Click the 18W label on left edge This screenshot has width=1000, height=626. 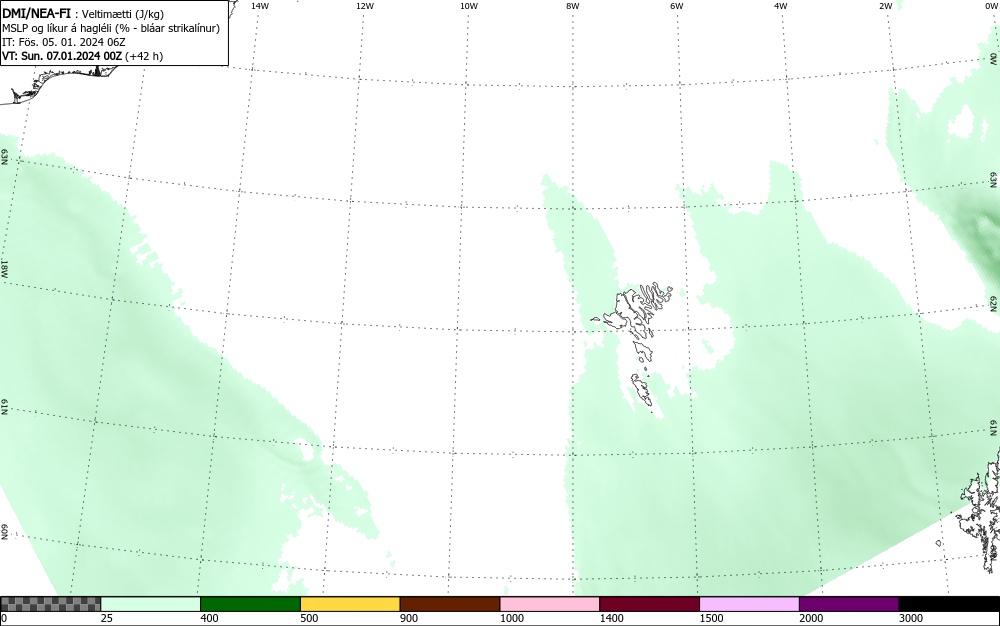[x=4, y=268]
